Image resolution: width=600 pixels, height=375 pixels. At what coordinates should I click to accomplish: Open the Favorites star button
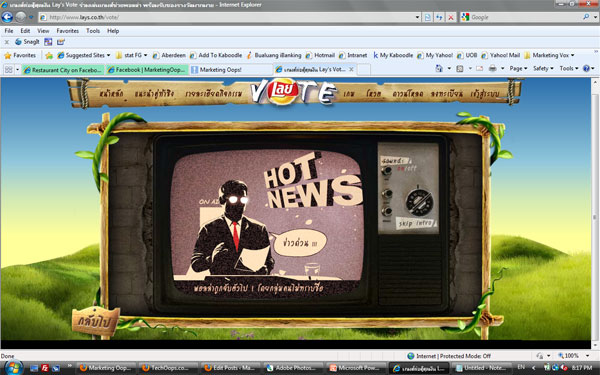click(20, 55)
